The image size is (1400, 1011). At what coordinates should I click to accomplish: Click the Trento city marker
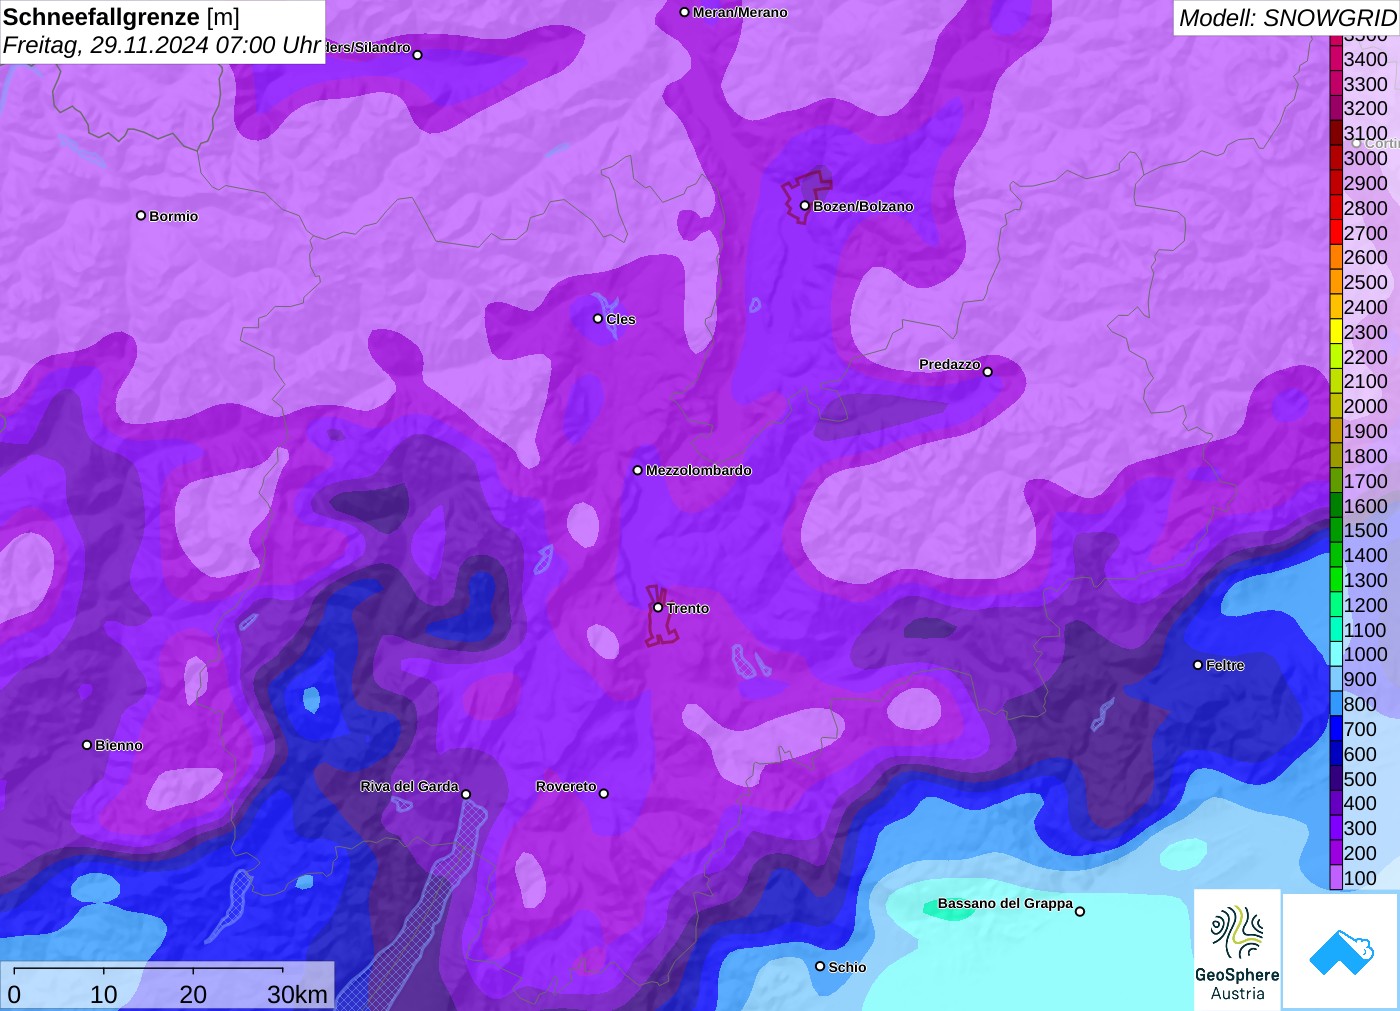pos(658,607)
